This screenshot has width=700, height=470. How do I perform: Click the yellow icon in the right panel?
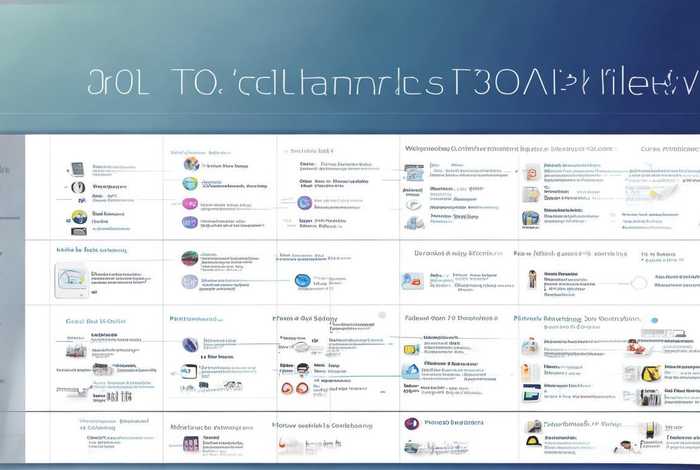[x=651, y=374]
